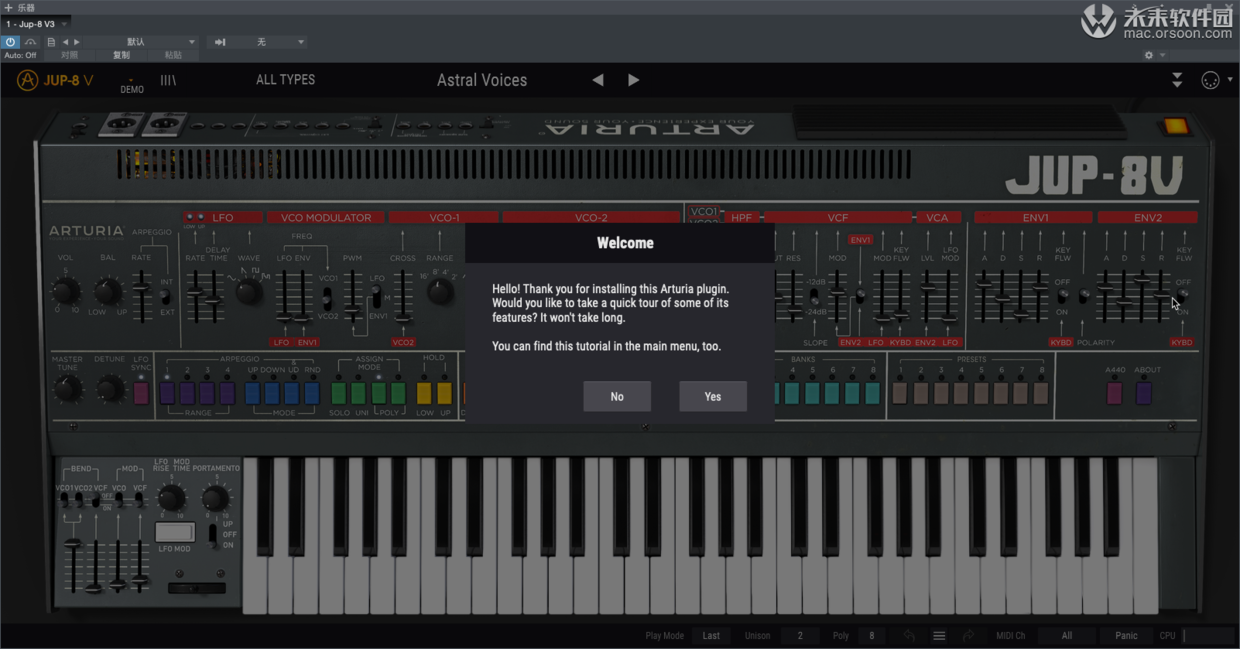Open the DEMO menu dropdown
This screenshot has width=1240, height=649.
pos(131,85)
